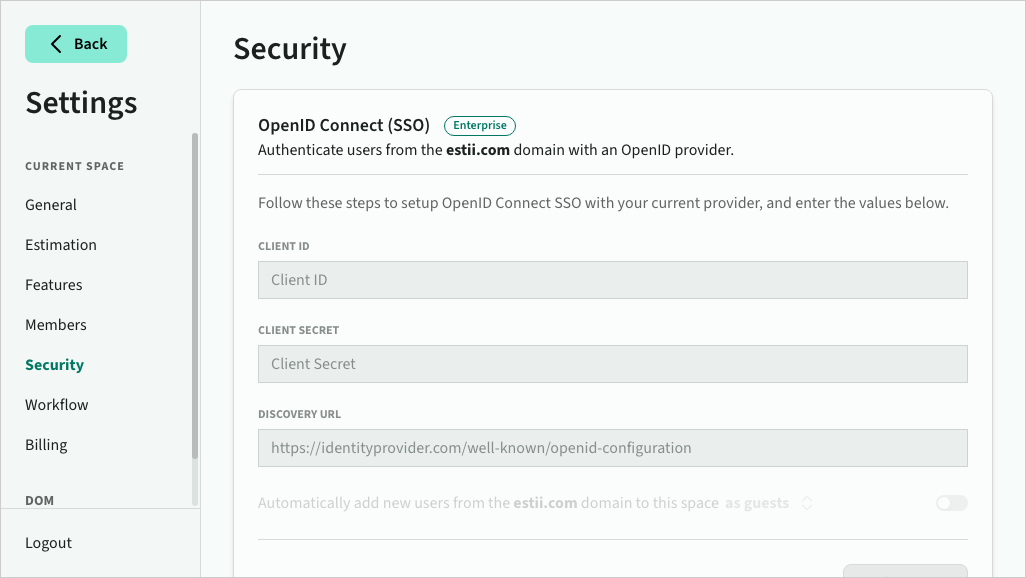Click the DOM section header in sidebar
The image size is (1026, 578).
(40, 500)
